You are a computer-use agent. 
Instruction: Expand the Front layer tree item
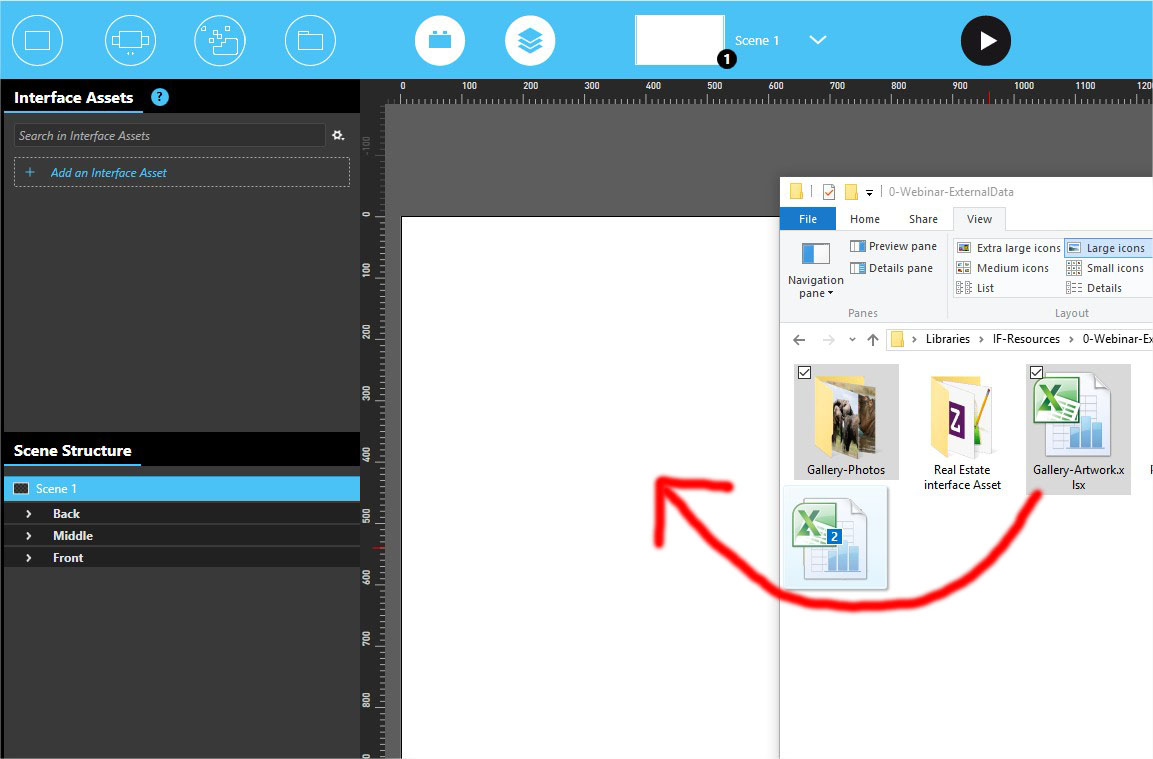pyautogui.click(x=29, y=558)
